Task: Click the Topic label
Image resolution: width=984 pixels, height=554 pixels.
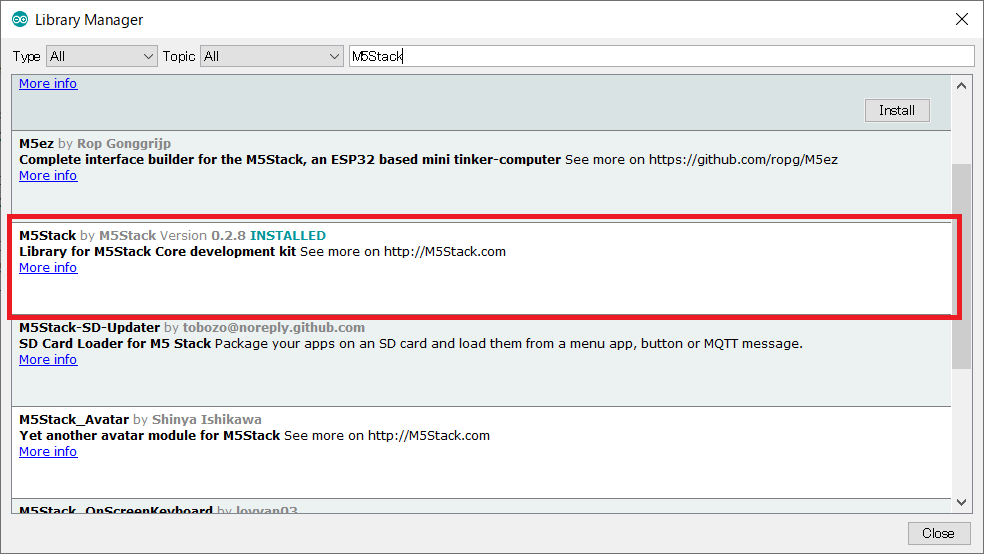Action: 179,56
